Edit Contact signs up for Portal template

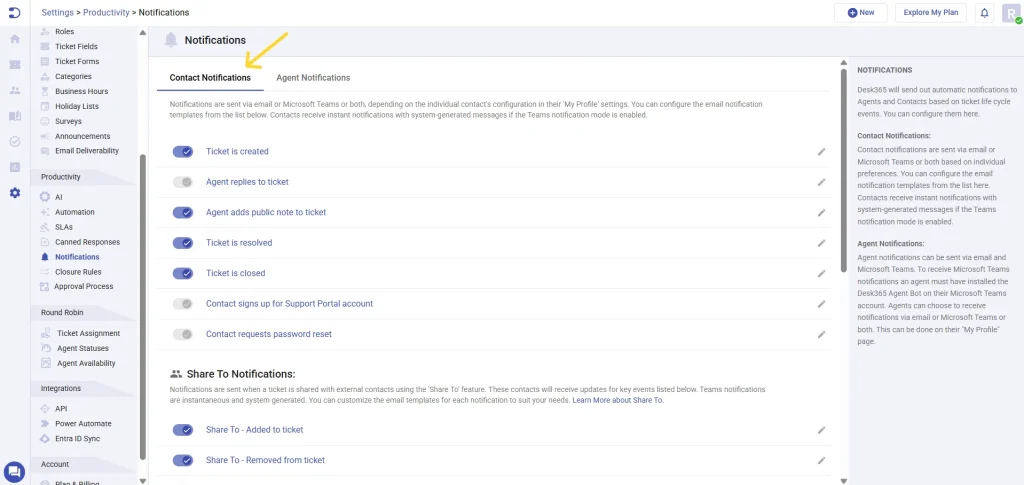click(x=822, y=304)
